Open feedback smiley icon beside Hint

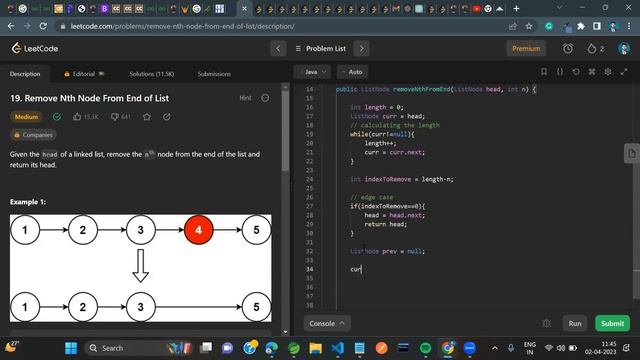pyautogui.click(x=265, y=98)
